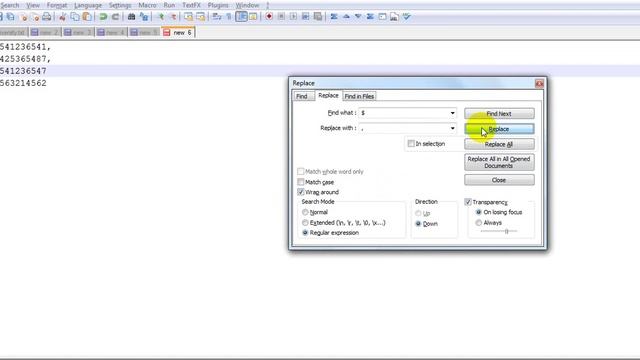Image resolution: width=640 pixels, height=360 pixels.
Task: Open the TextFX menu
Action: [191, 5]
